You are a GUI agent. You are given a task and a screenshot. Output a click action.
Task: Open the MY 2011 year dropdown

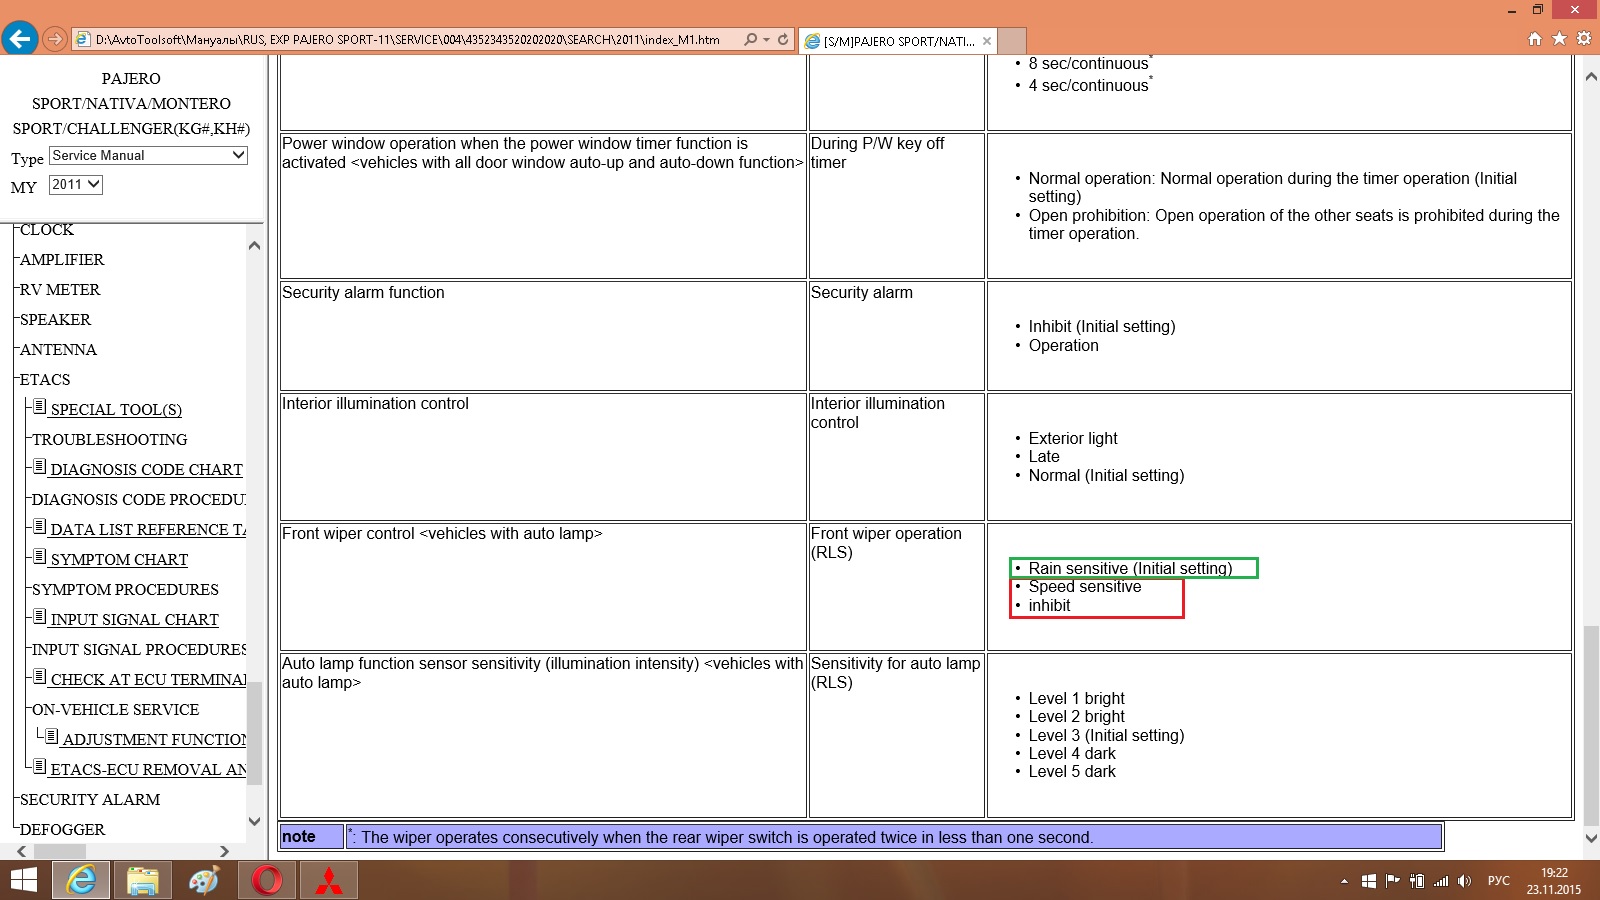tap(76, 185)
